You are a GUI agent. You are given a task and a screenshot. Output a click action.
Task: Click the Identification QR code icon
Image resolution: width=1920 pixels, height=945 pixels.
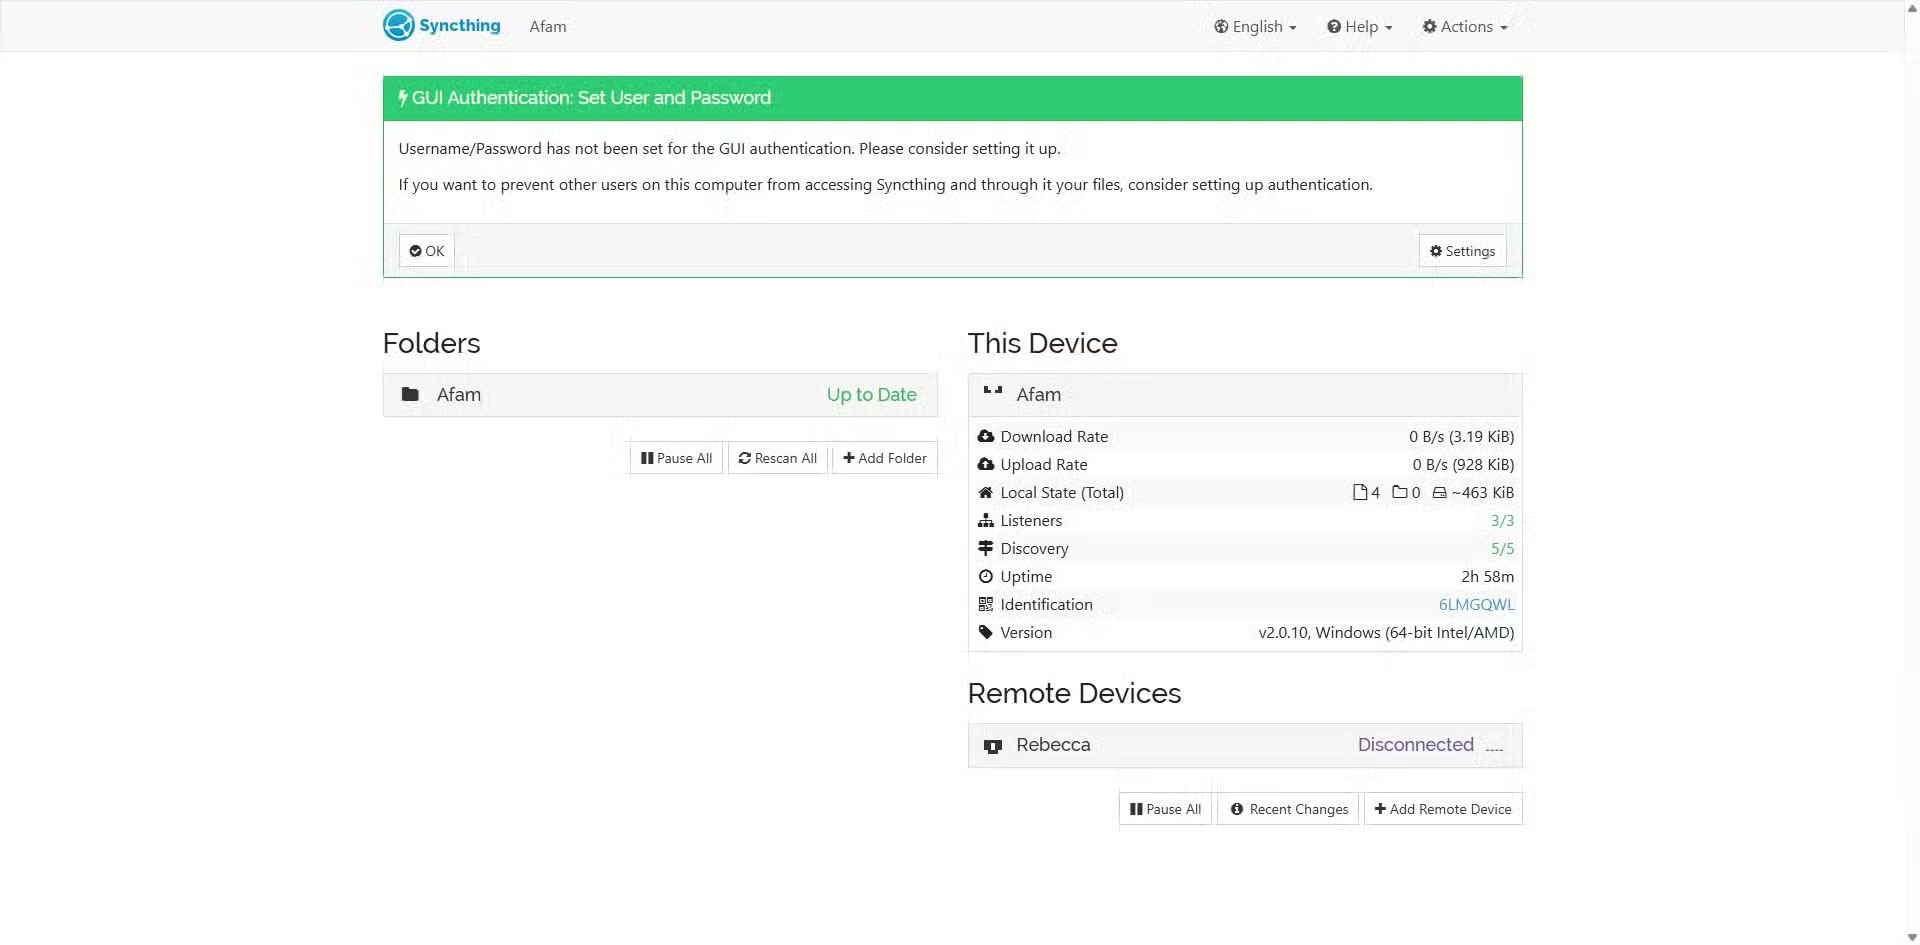987,604
